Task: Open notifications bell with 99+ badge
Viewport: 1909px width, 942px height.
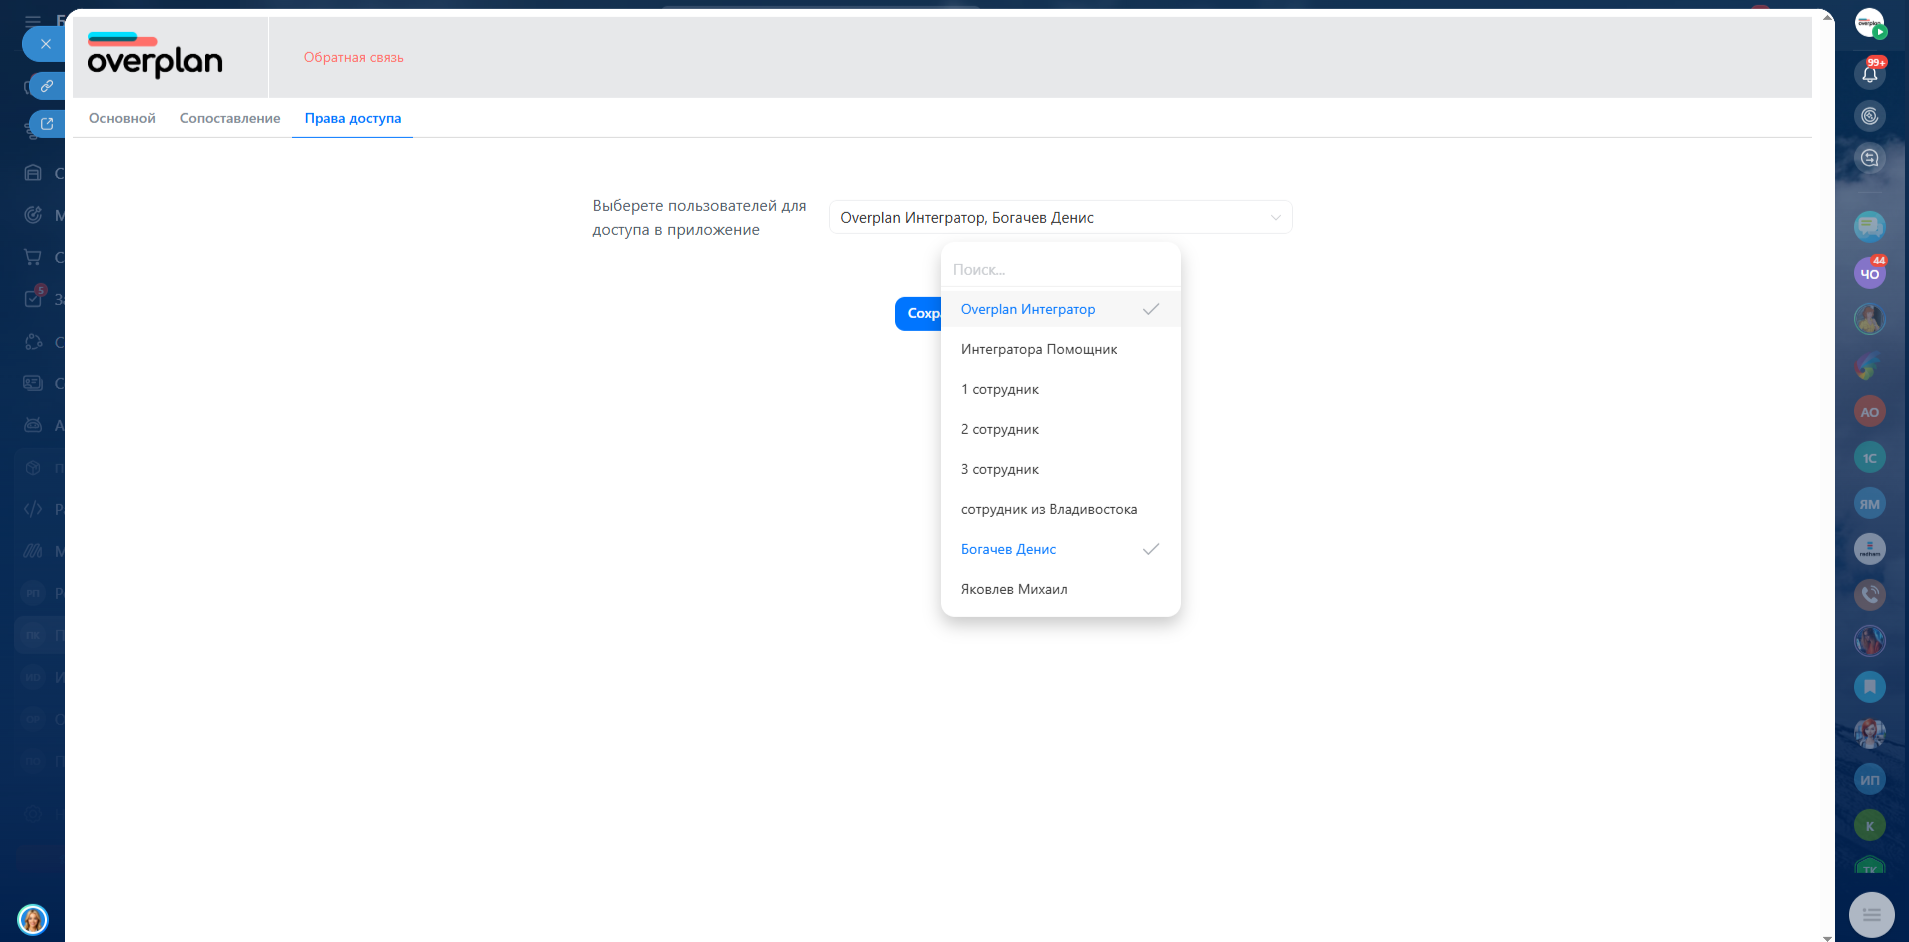Action: click(x=1870, y=74)
